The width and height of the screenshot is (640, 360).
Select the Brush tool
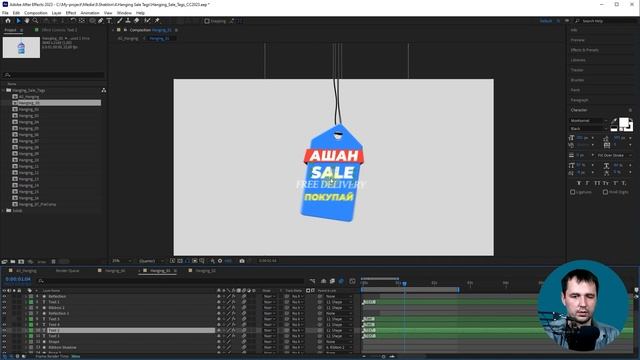pyautogui.click(x=120, y=20)
